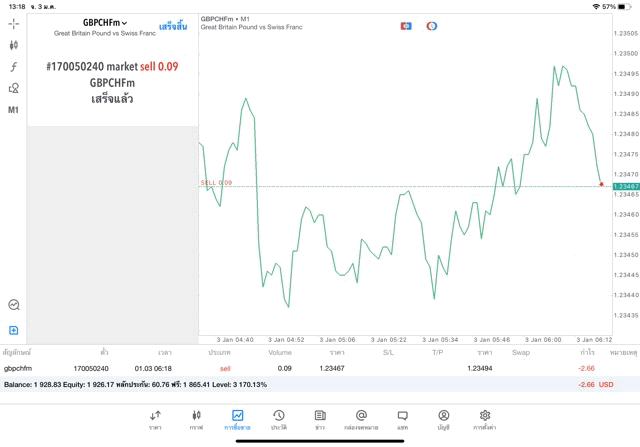Click the chart clock icon in left sidebar

(x=14, y=305)
